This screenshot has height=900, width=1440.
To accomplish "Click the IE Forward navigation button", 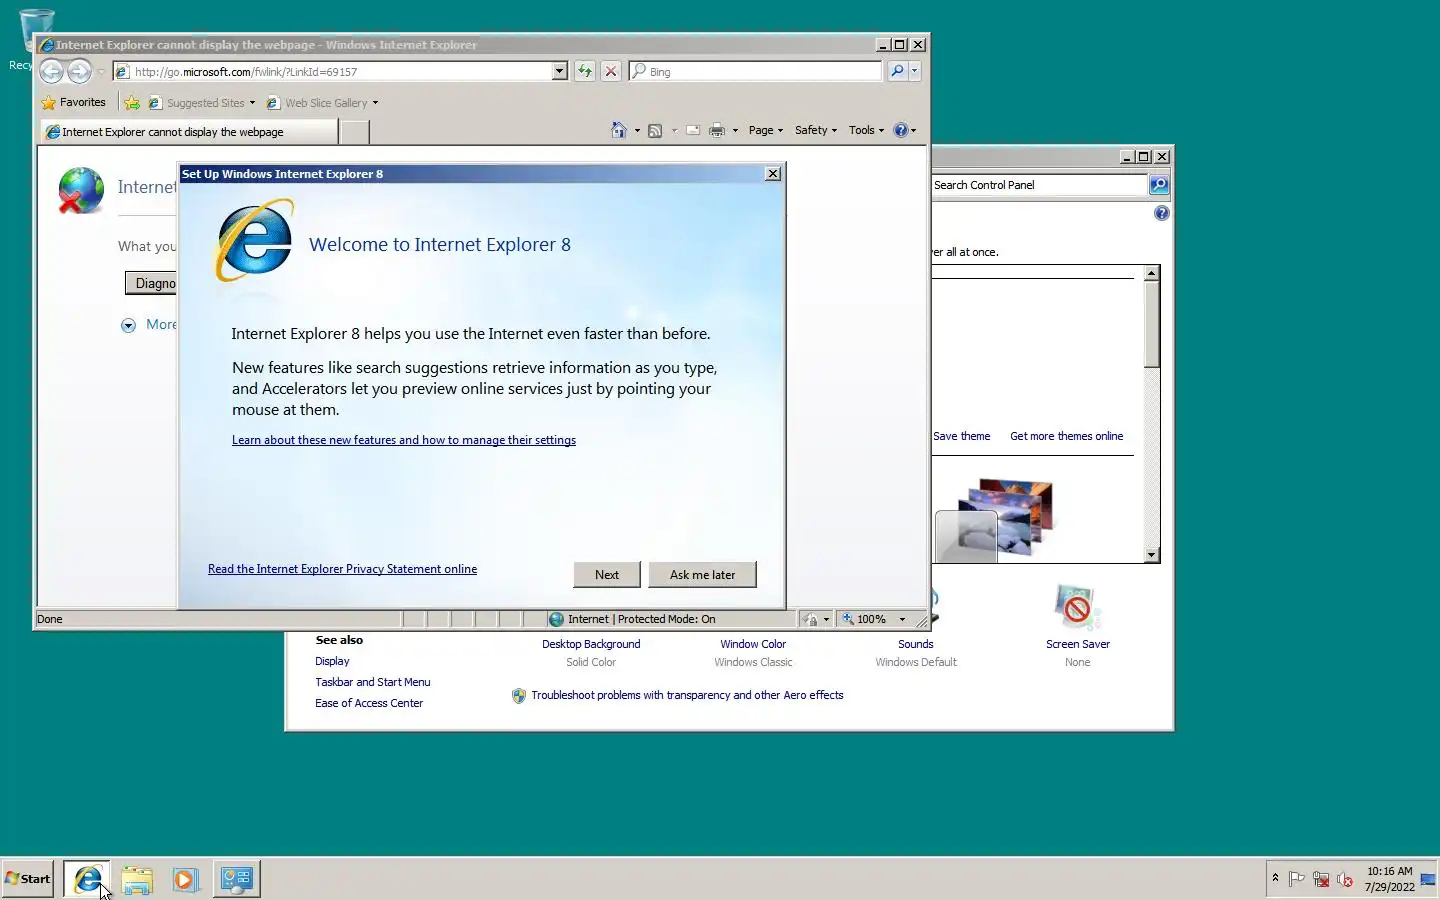I will click(79, 71).
